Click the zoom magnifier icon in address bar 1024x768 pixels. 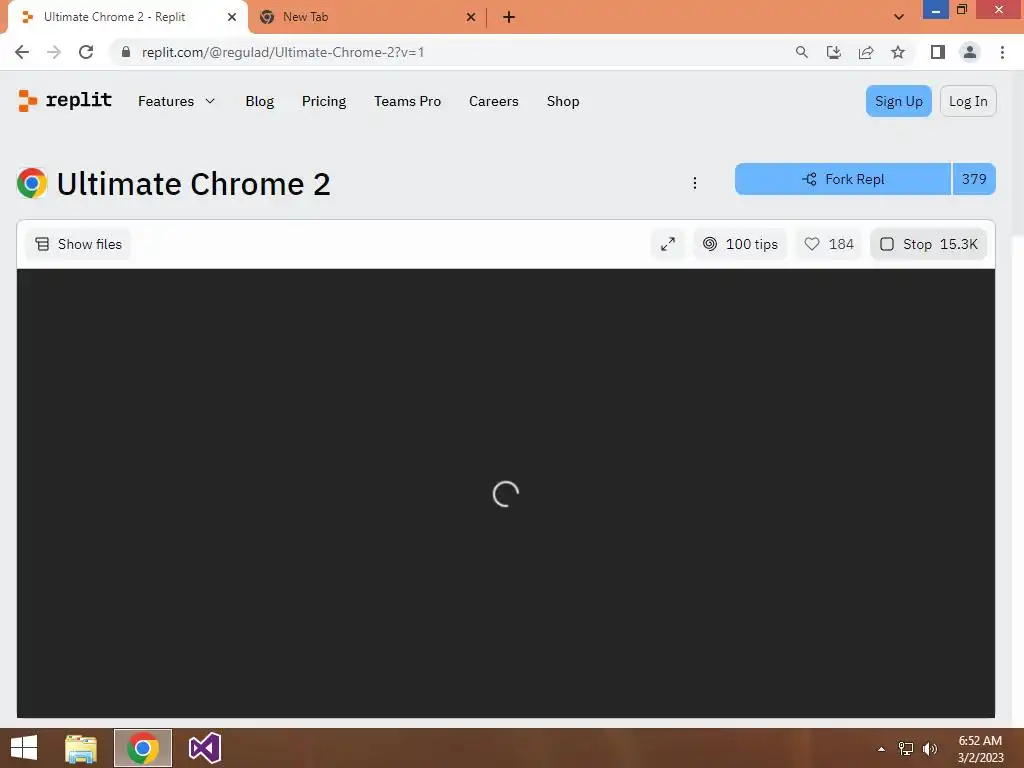tap(802, 52)
